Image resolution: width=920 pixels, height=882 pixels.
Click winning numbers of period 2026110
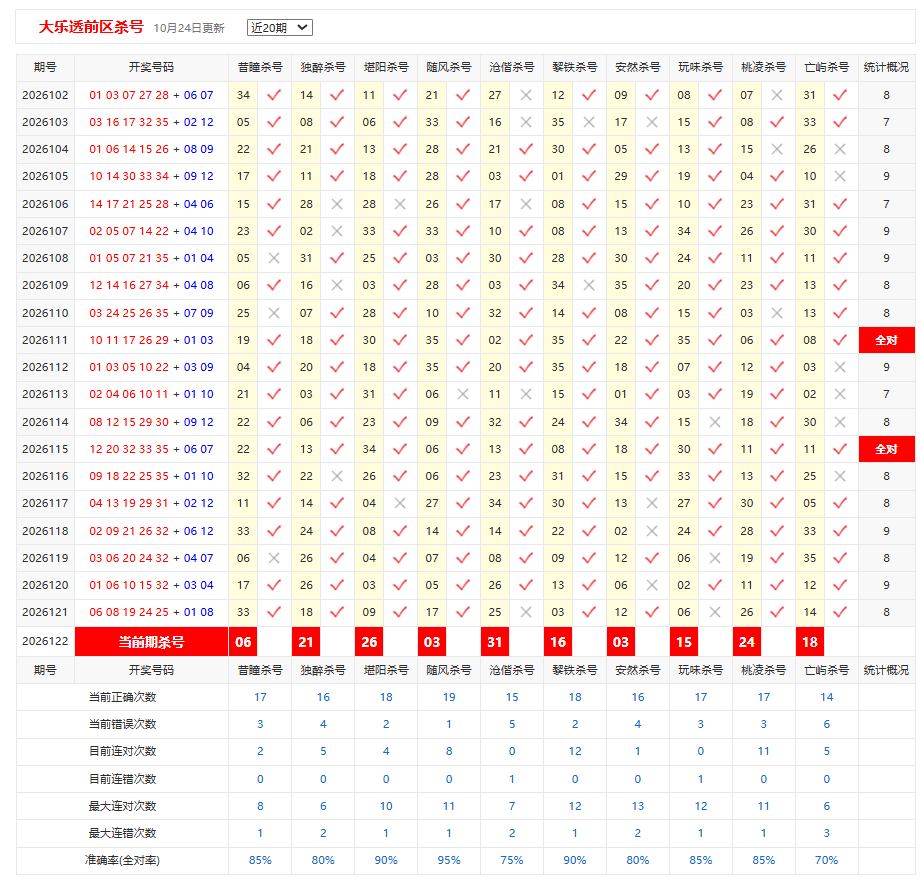(151, 313)
